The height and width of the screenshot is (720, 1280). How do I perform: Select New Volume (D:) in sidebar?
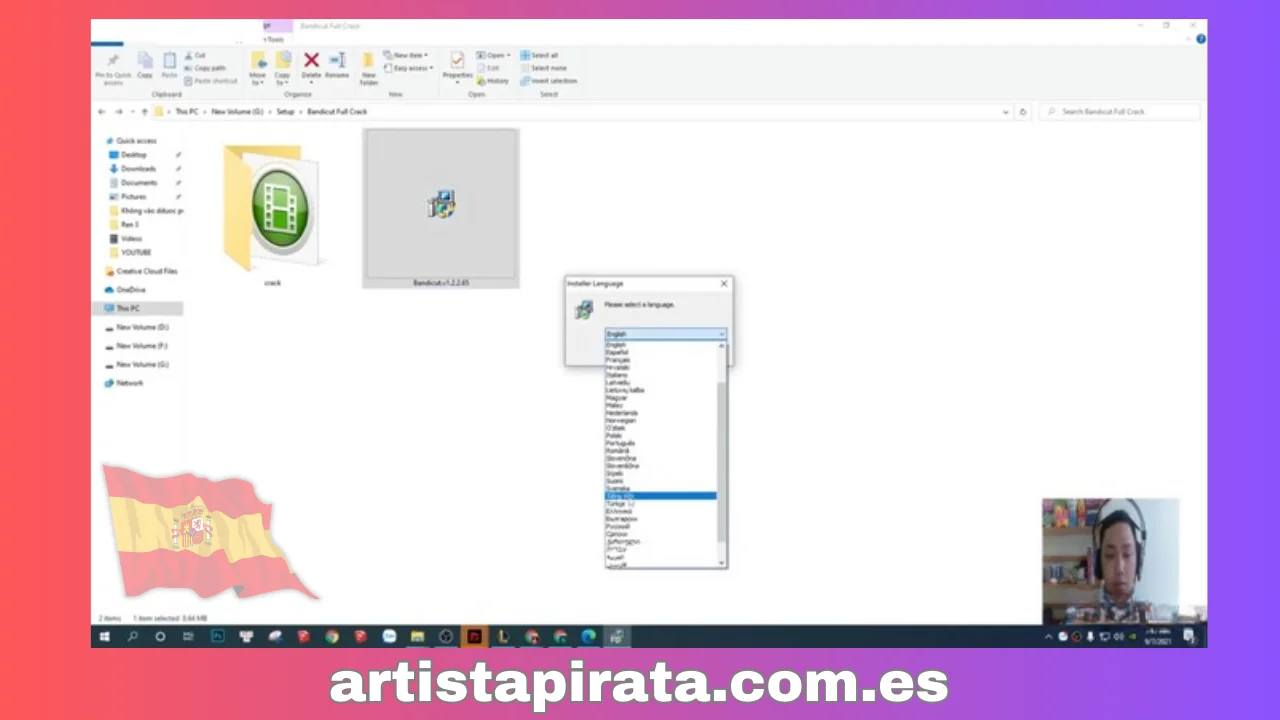point(142,327)
